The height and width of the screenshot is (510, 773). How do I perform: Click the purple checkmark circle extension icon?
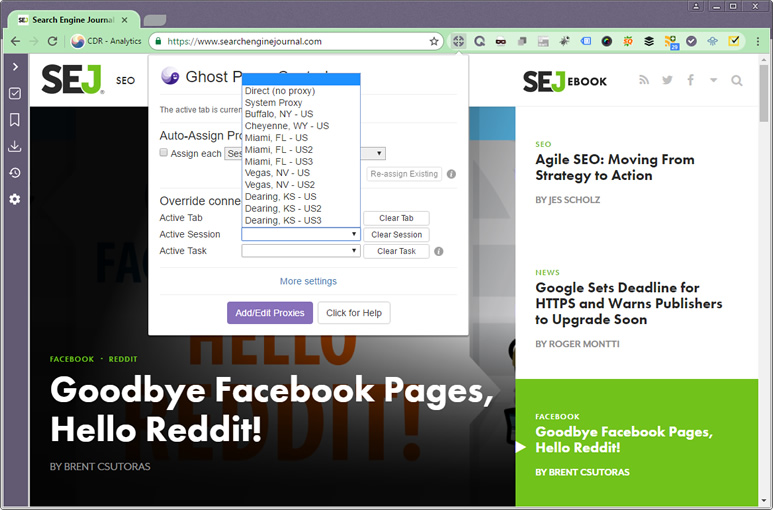pyautogui.click(x=691, y=41)
